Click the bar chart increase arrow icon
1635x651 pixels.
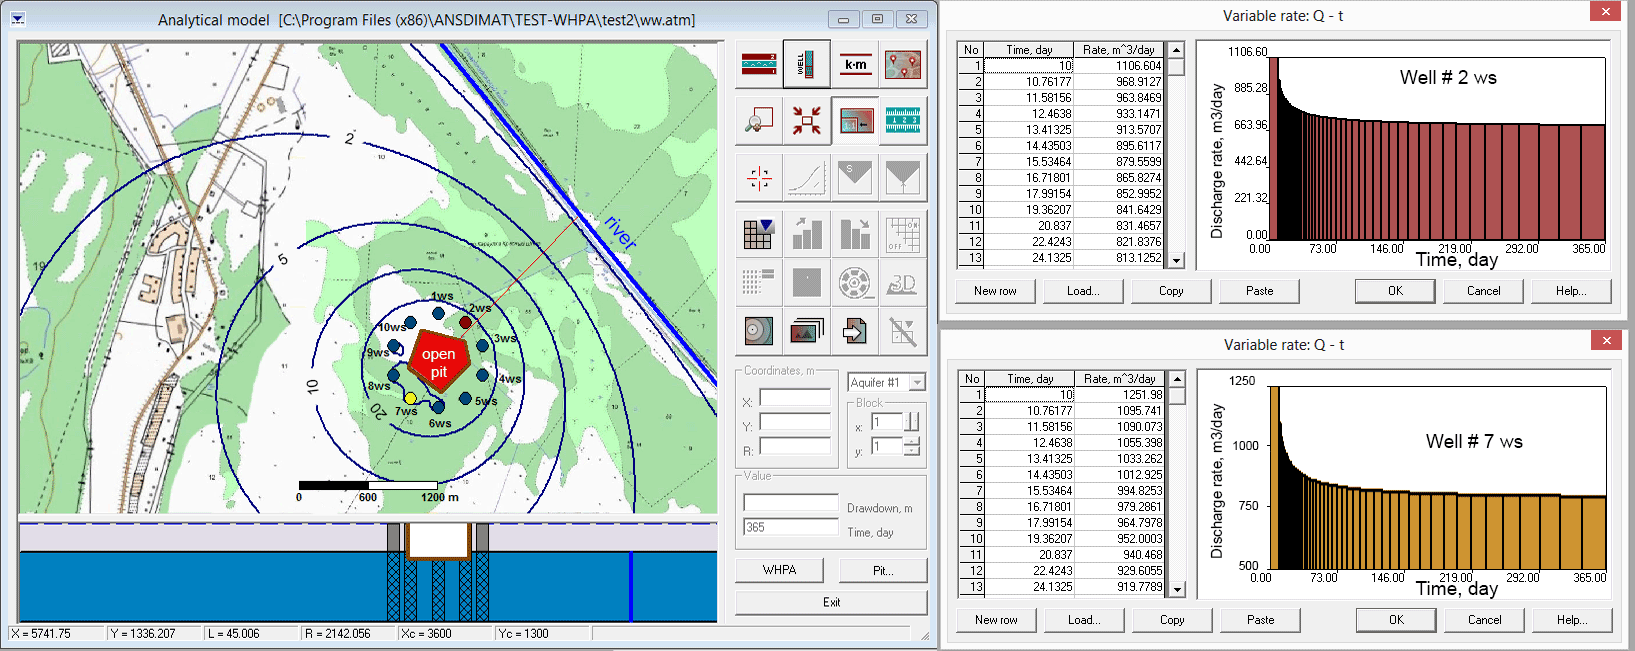pos(806,234)
